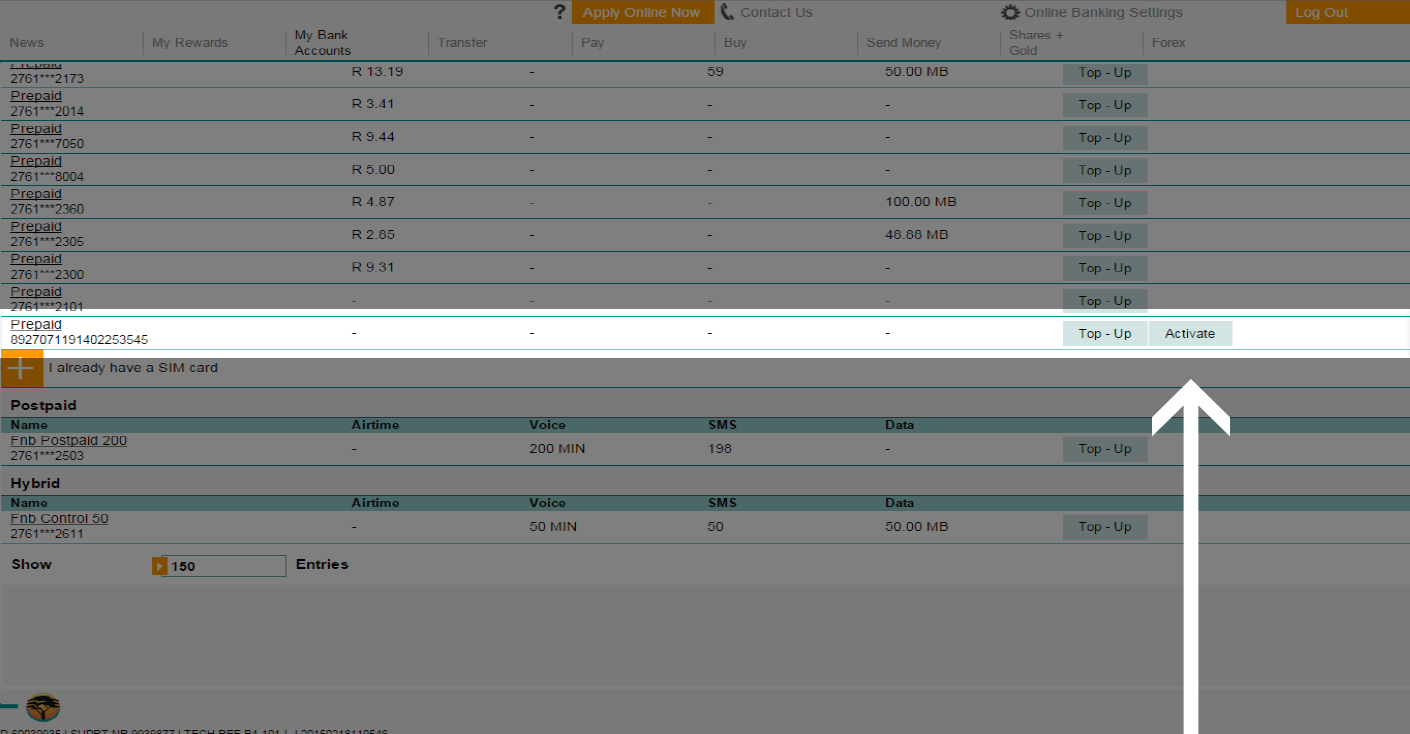This screenshot has height=734, width=1410.
Task: Open the Shares + Gold menu
Action: (1036, 43)
